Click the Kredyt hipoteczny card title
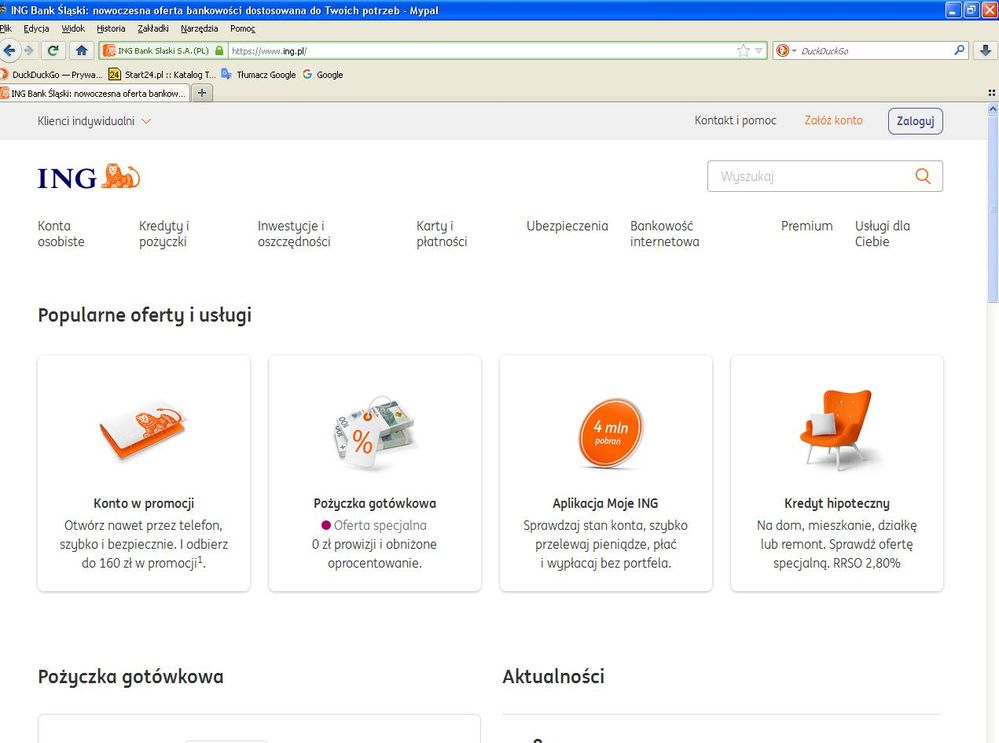999x743 pixels. 837,503
